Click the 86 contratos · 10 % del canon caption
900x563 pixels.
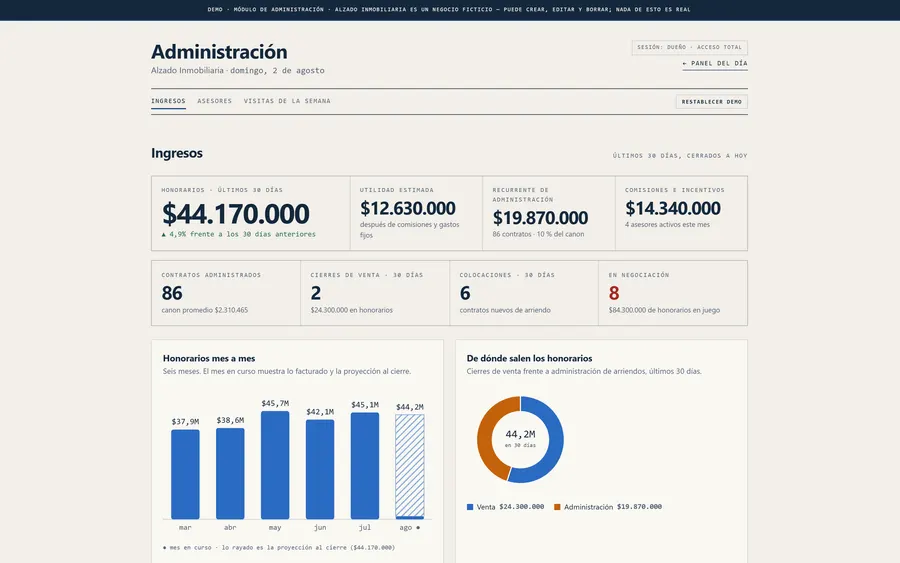coord(538,234)
